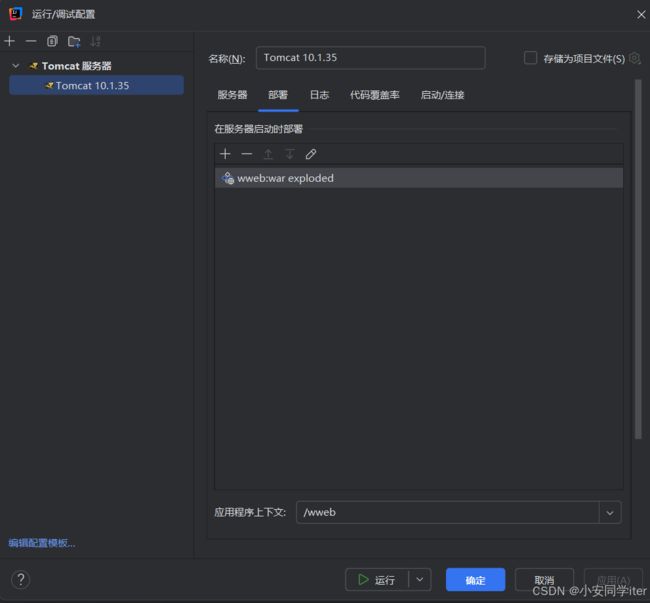The height and width of the screenshot is (603, 650).
Task: Remove the selected run configuration
Action: (31, 41)
